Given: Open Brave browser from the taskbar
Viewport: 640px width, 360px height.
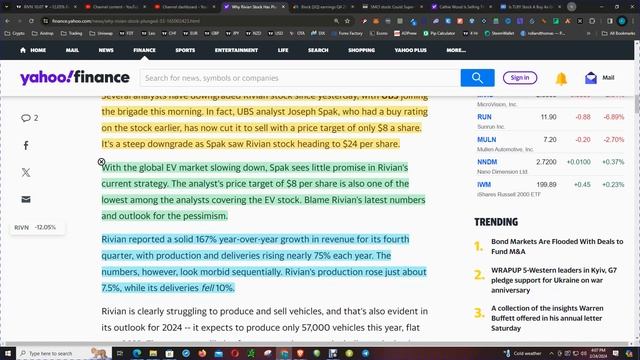Looking at the screenshot, I should pos(300,353).
